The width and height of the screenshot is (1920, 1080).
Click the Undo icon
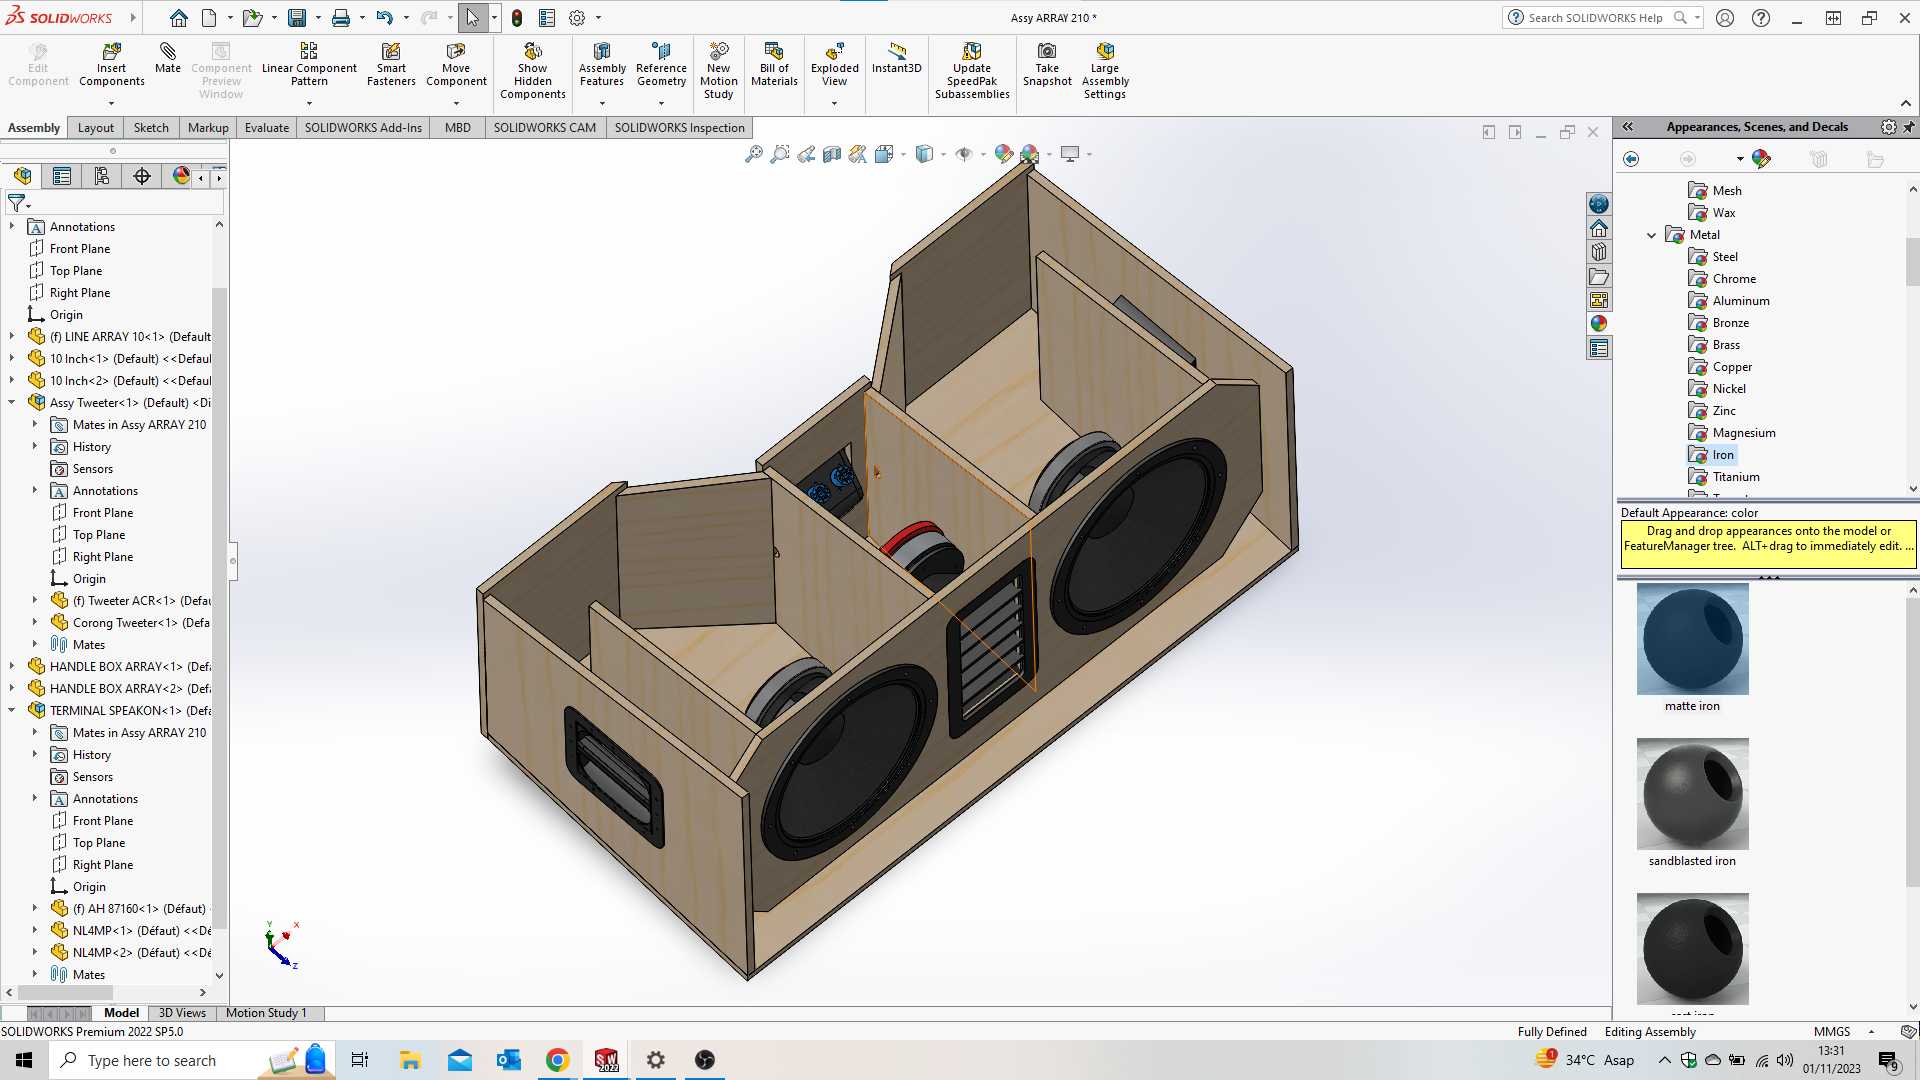click(x=384, y=18)
